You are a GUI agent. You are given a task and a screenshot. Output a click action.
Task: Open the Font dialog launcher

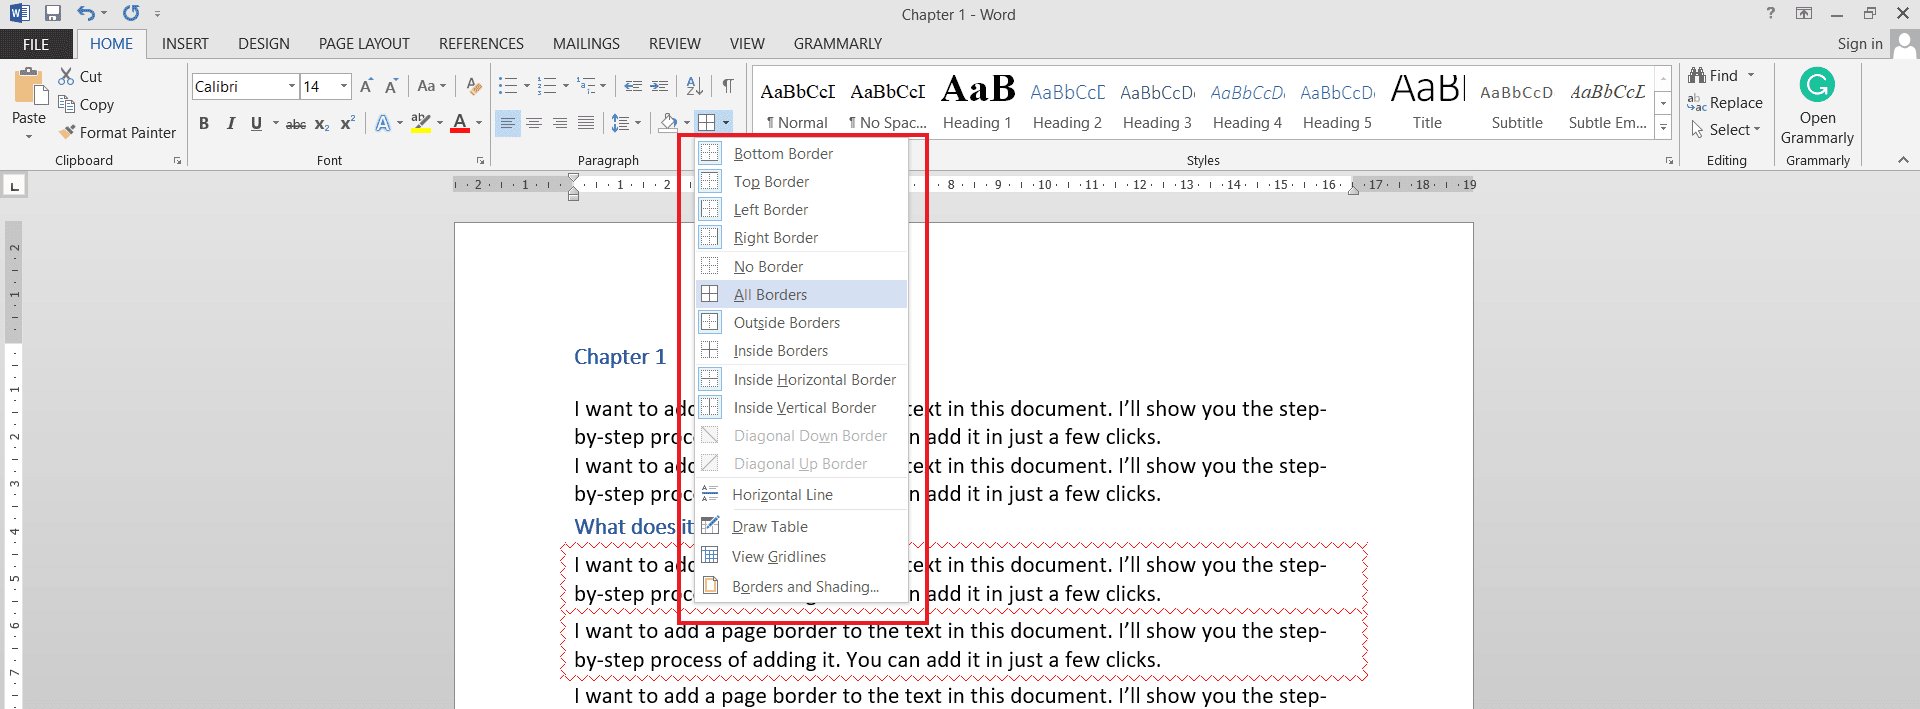(x=480, y=161)
